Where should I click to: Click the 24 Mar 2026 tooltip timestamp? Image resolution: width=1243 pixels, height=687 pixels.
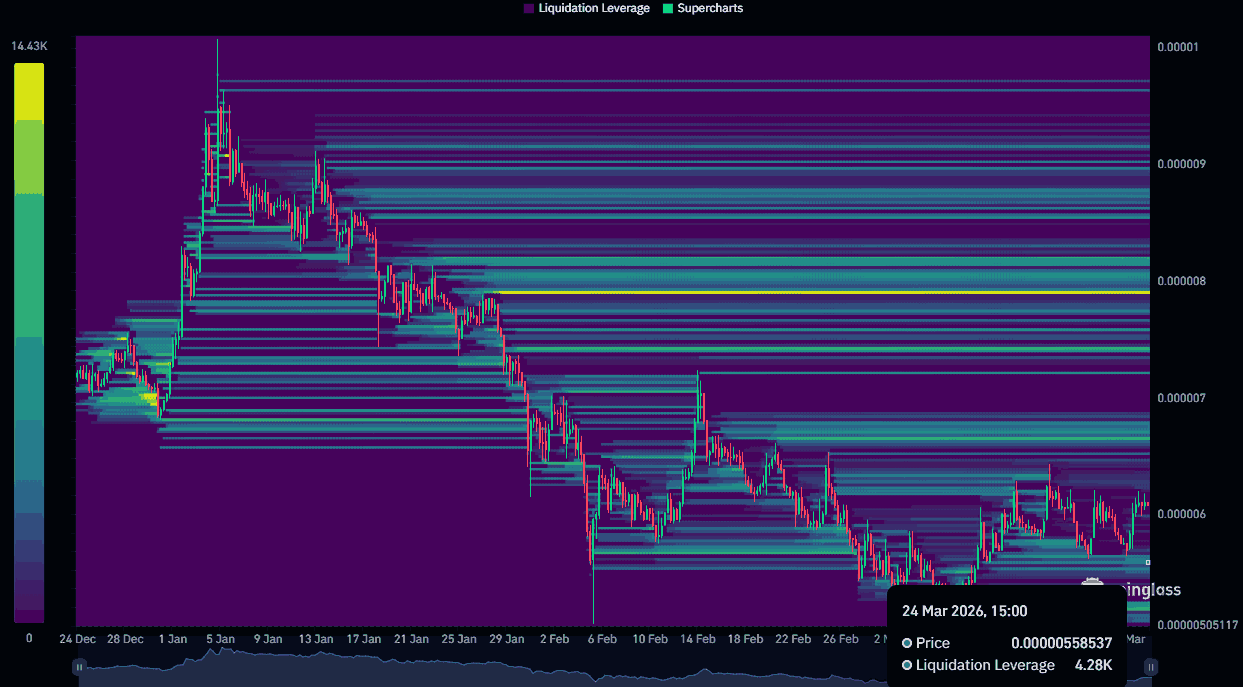tap(964, 611)
